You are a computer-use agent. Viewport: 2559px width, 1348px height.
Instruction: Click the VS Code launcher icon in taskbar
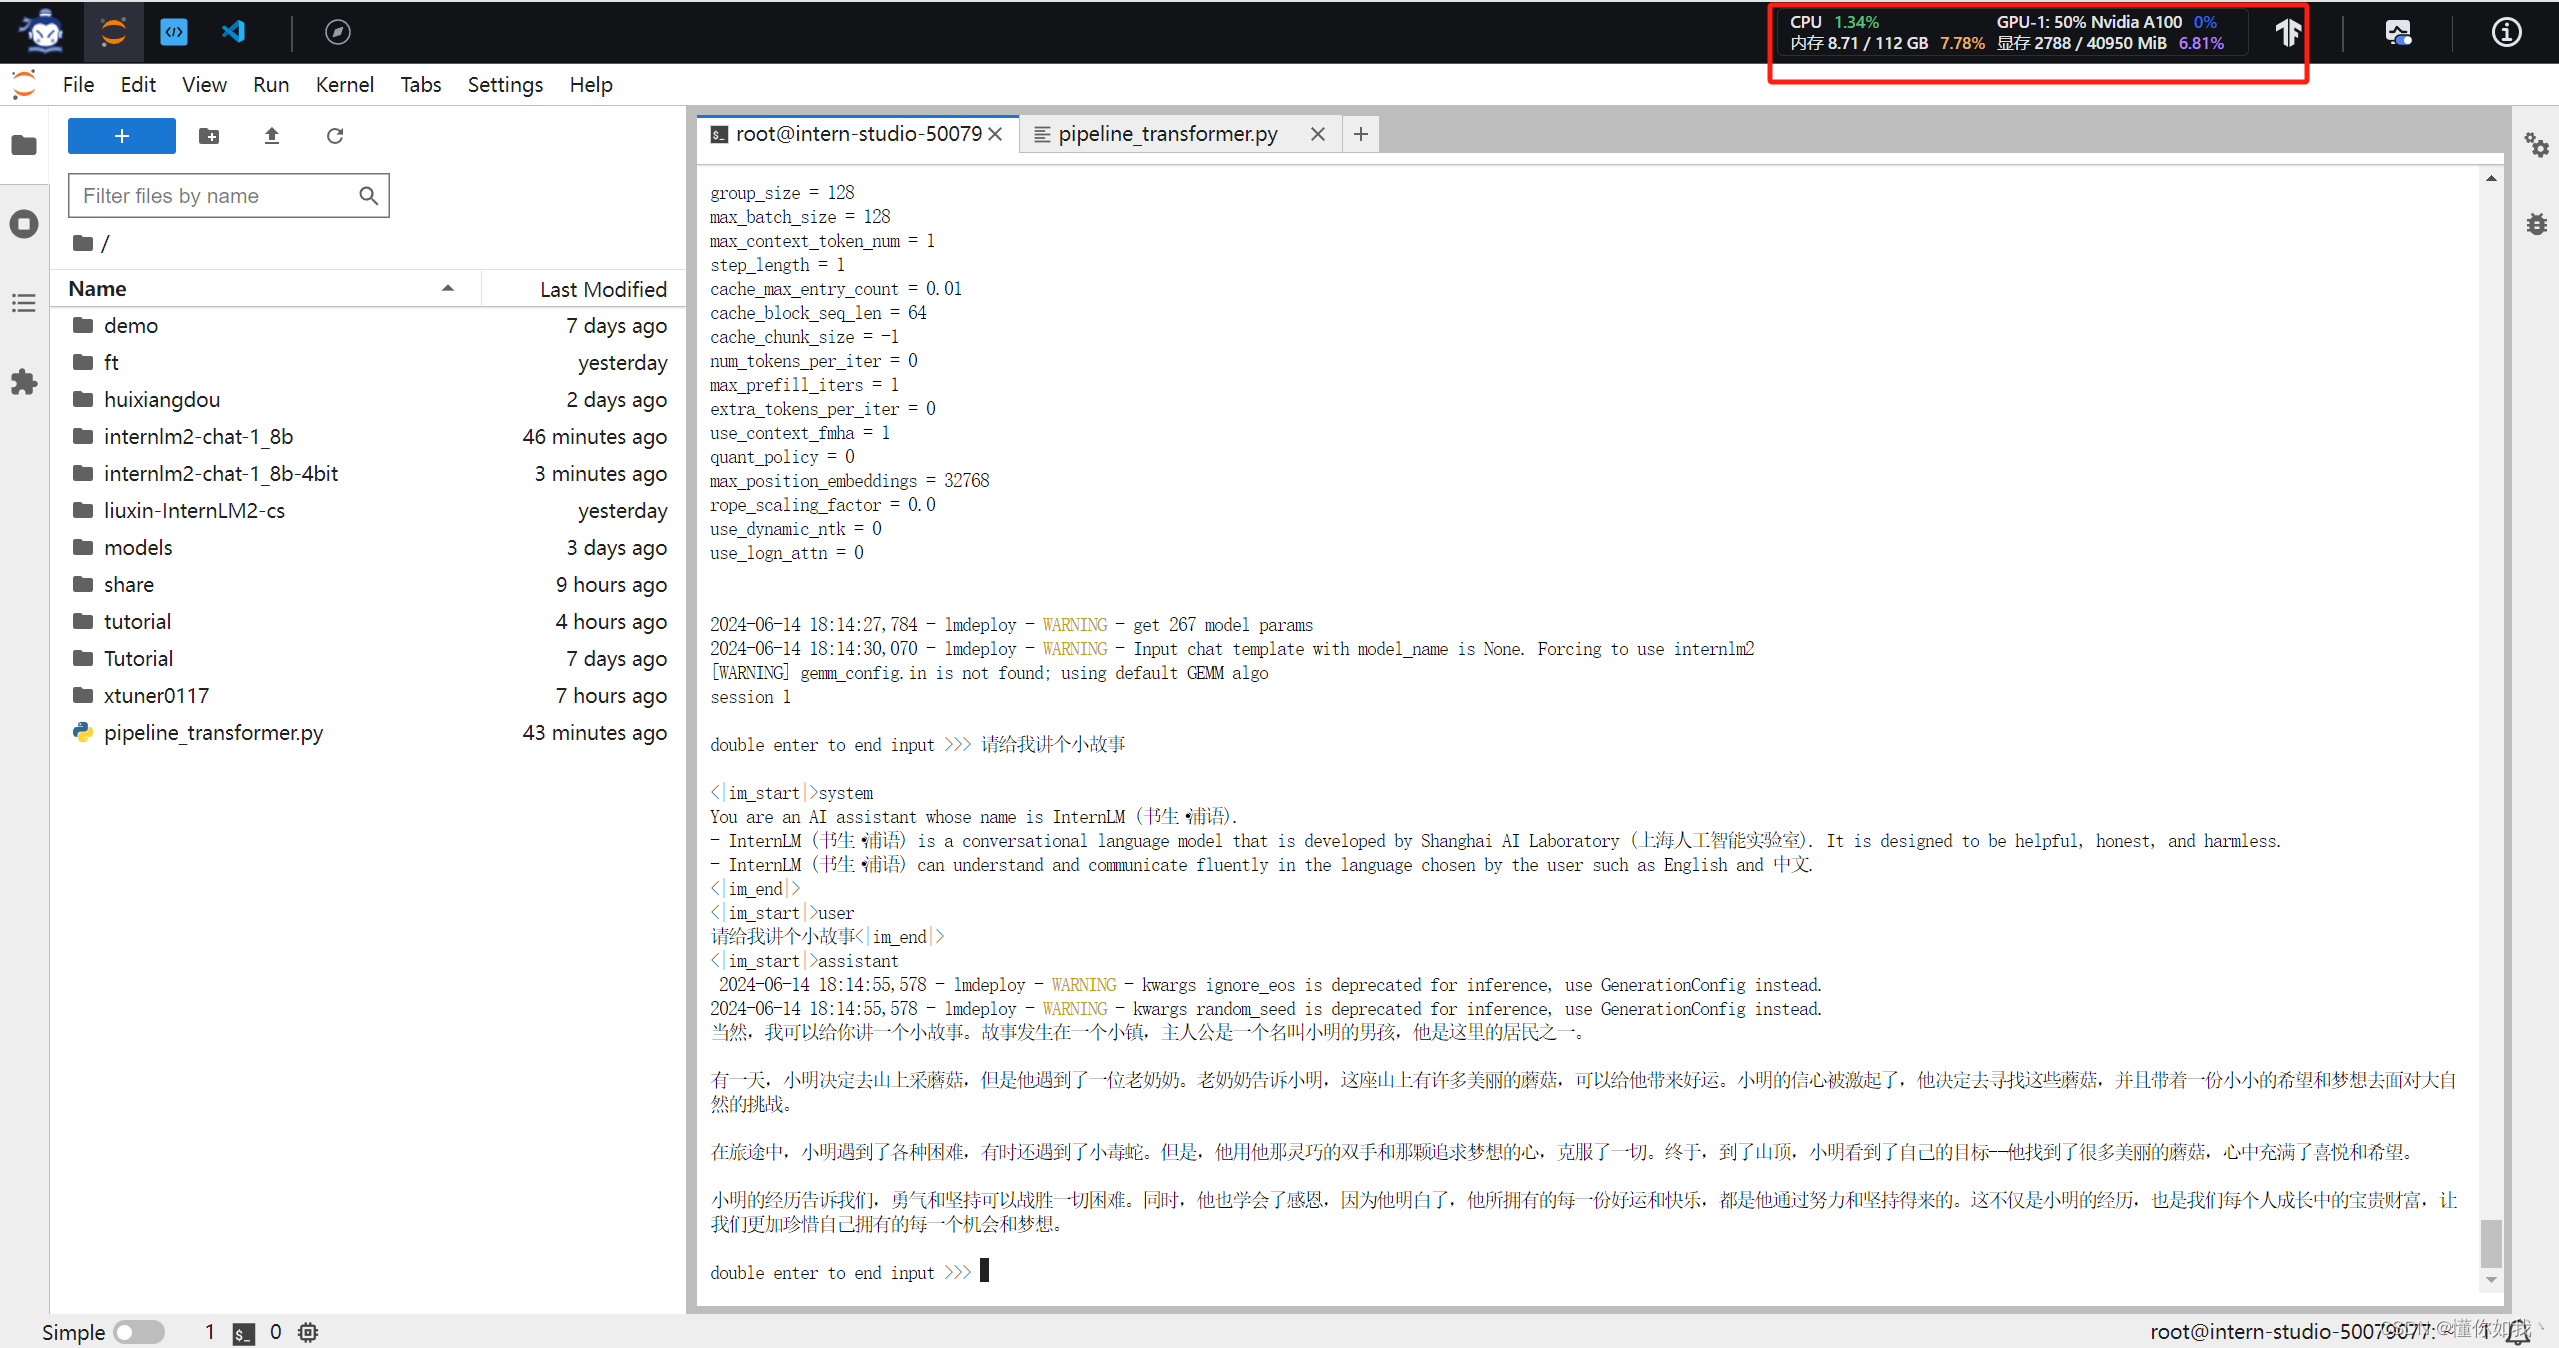[237, 29]
